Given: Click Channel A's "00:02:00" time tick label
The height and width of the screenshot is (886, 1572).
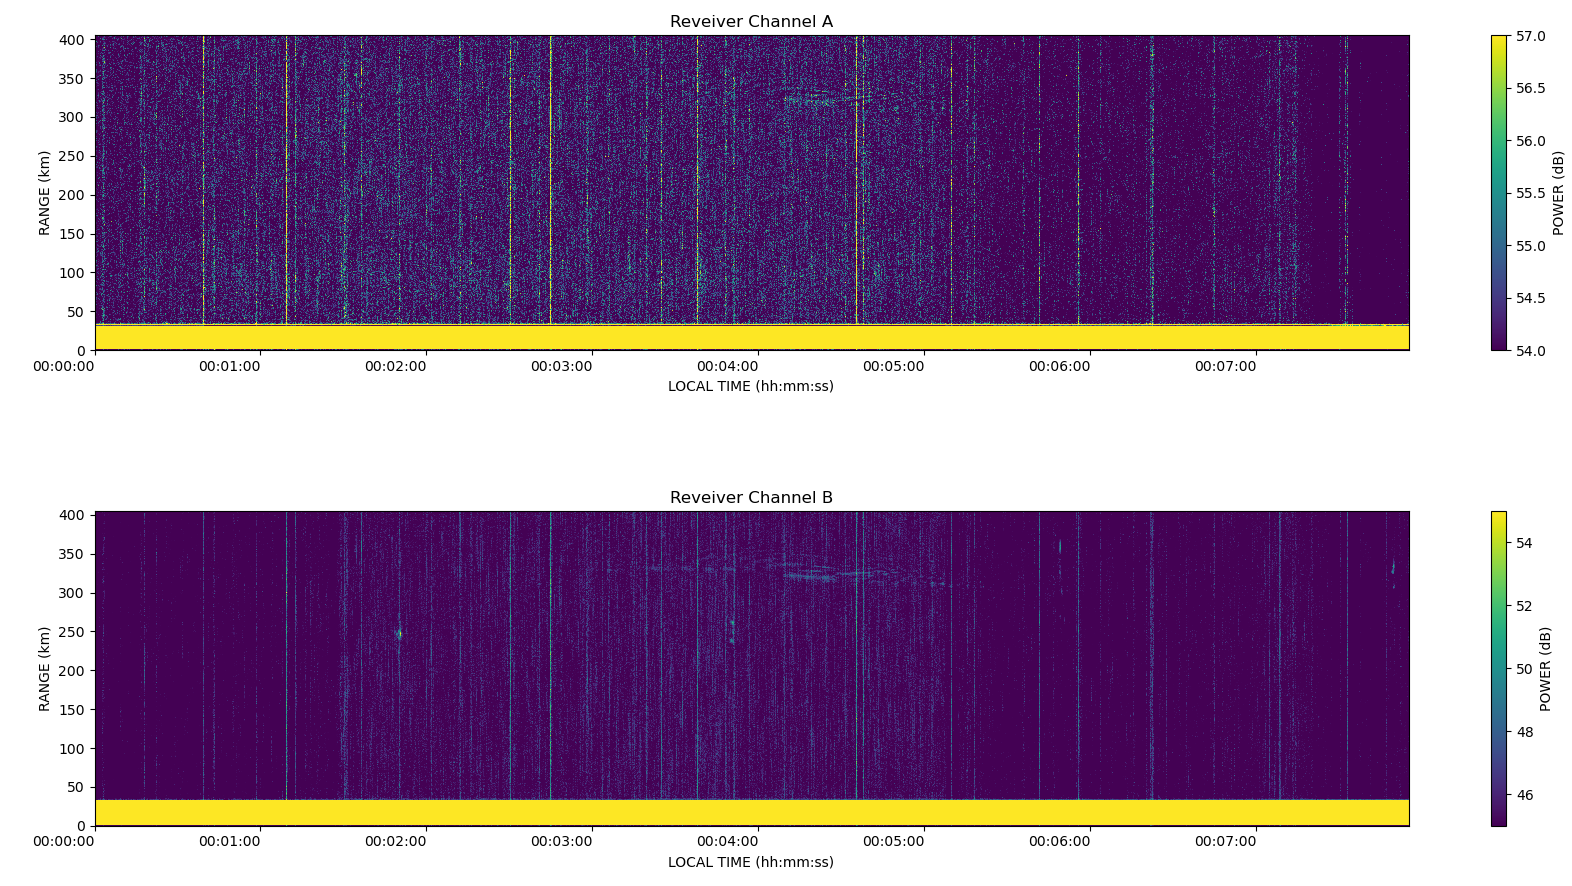Looking at the screenshot, I should point(395,366).
